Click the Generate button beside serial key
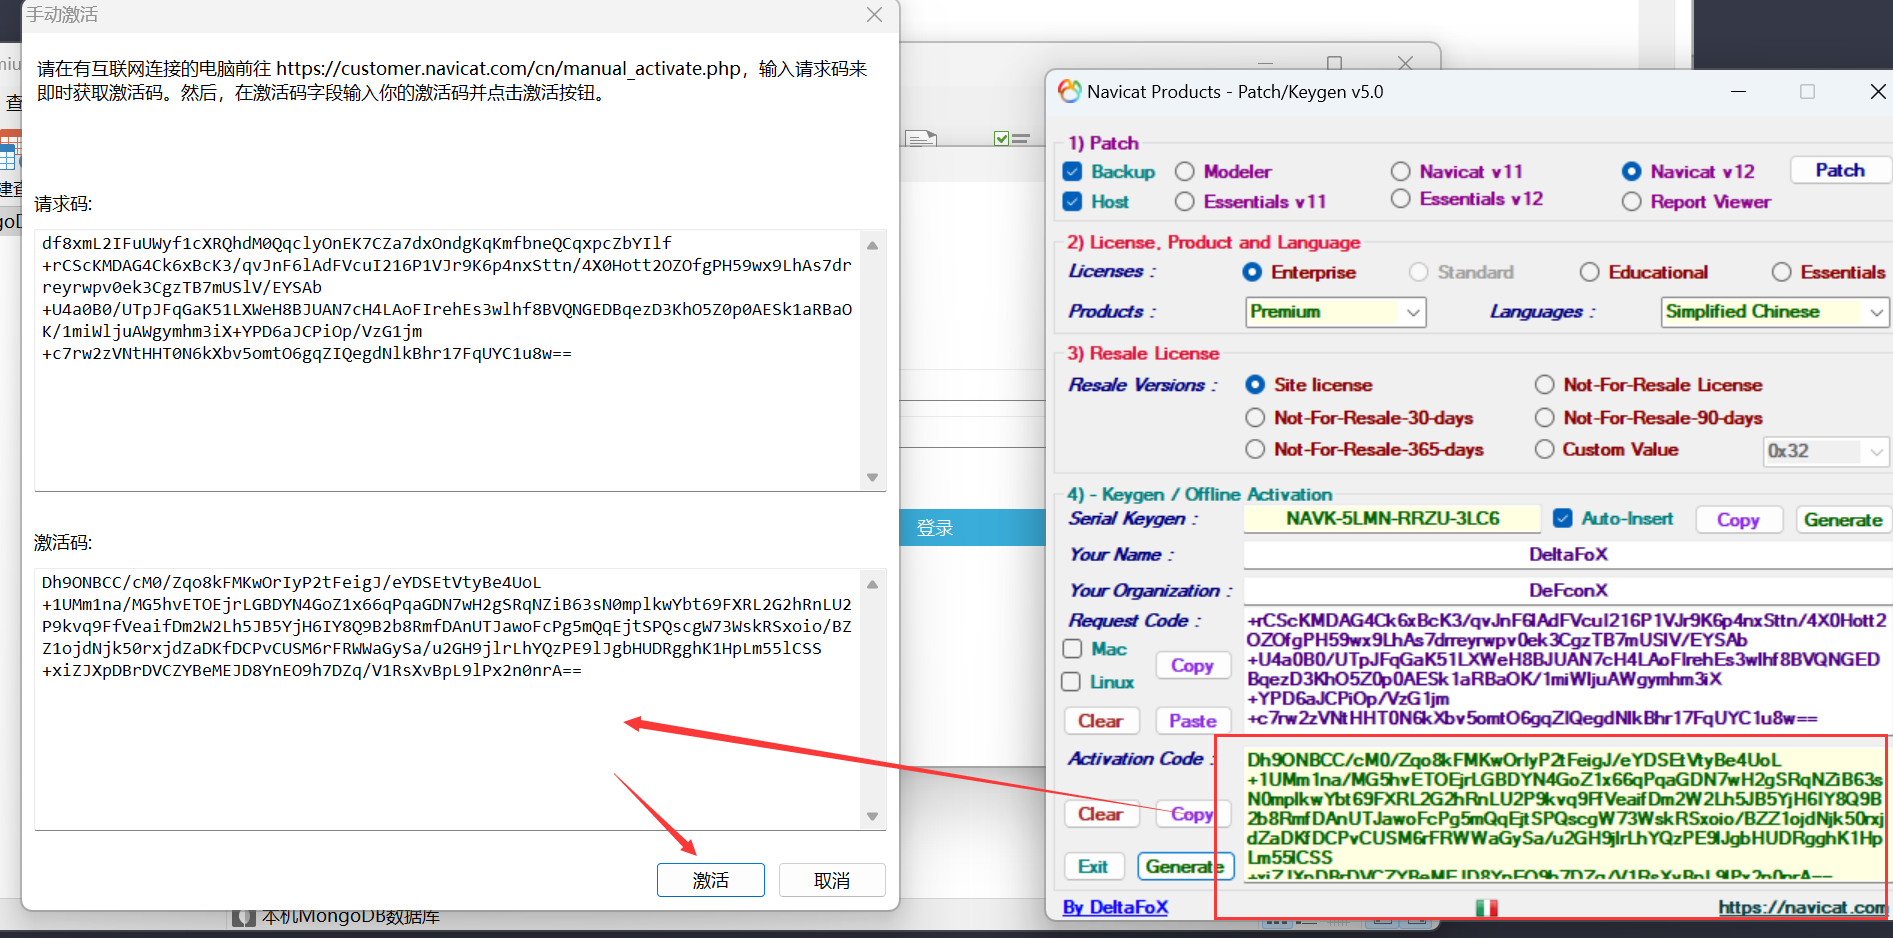This screenshot has height=938, width=1893. [1843, 520]
